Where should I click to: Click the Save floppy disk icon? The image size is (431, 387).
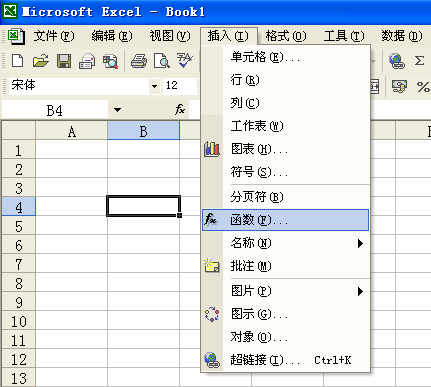(64, 61)
